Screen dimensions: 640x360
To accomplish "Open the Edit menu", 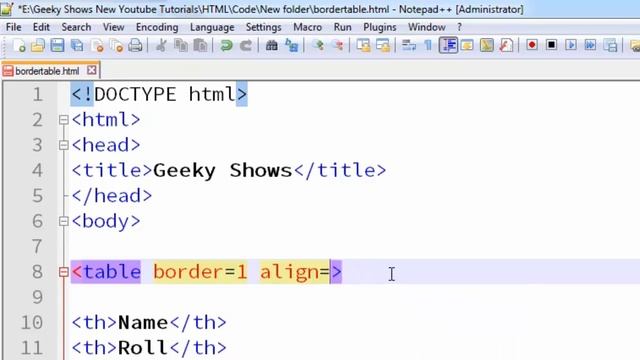I will pos(41,27).
